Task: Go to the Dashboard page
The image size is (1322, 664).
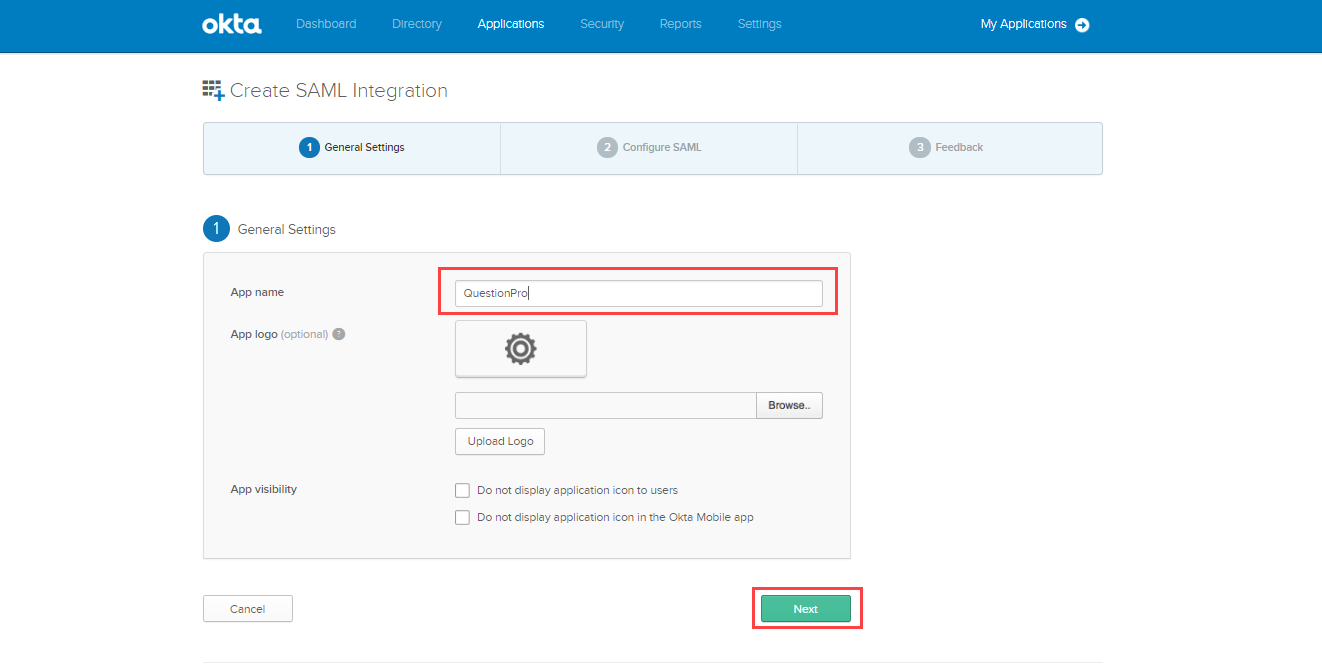Action: pyautogui.click(x=326, y=24)
